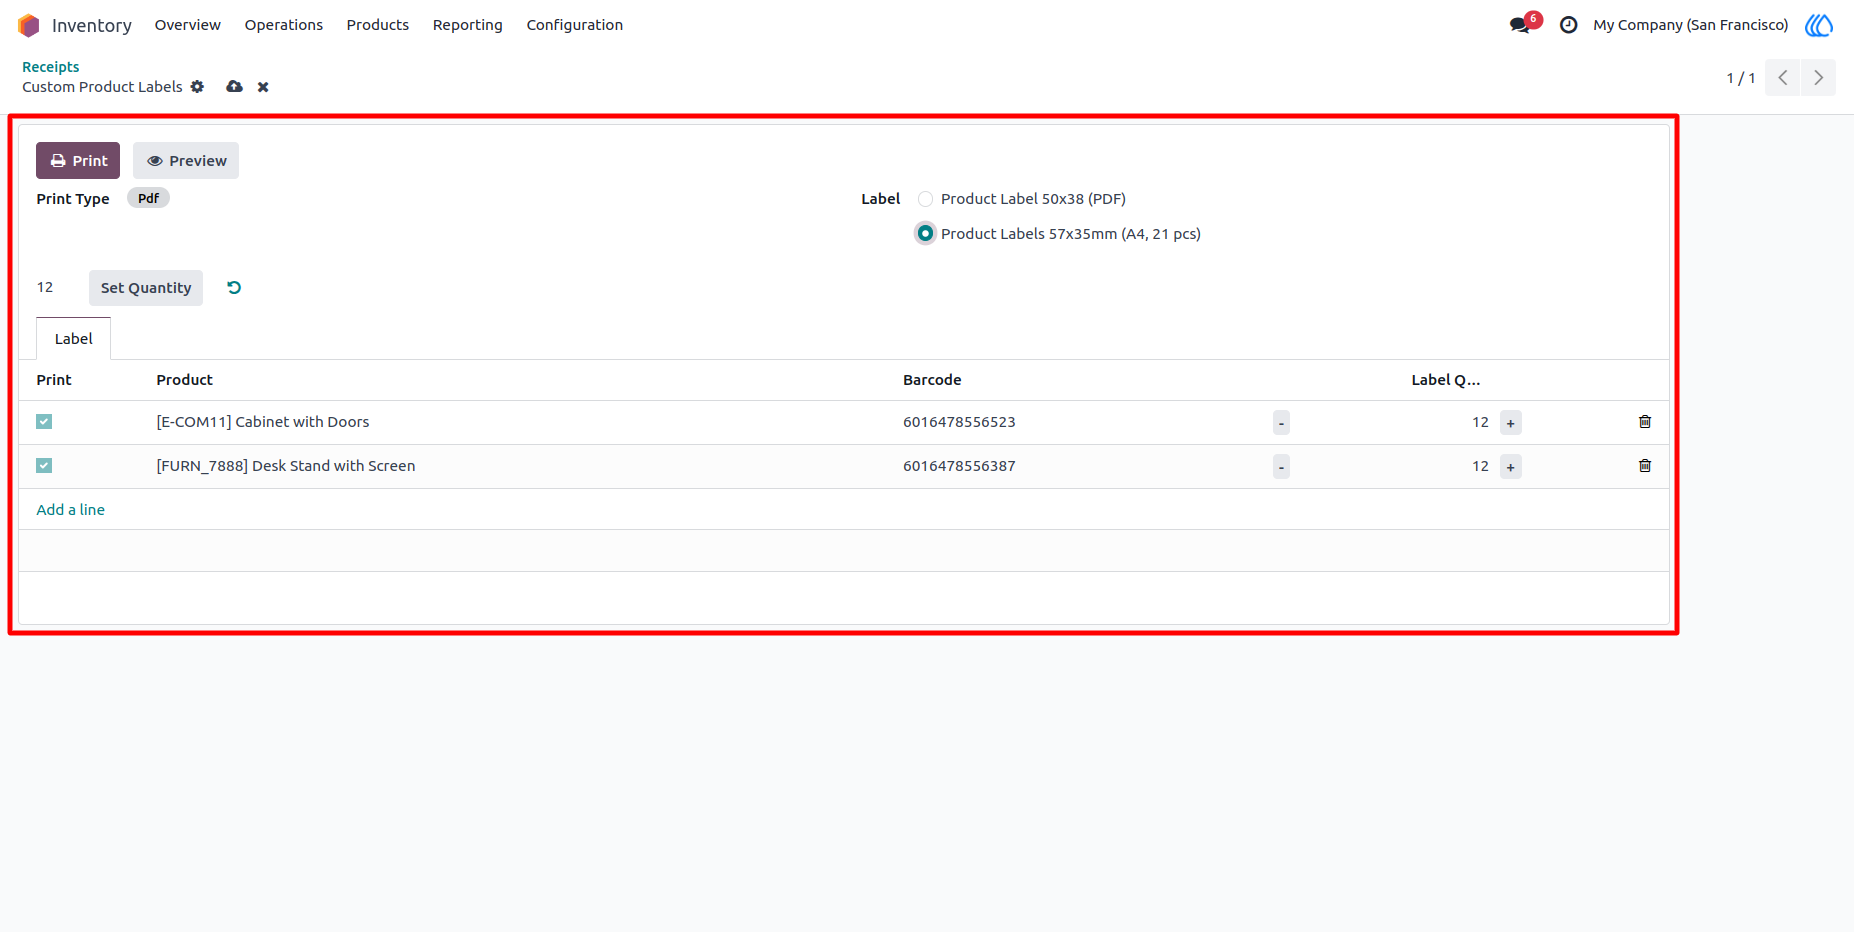Open the Reporting menu
This screenshot has height=932, width=1854.
tap(468, 25)
